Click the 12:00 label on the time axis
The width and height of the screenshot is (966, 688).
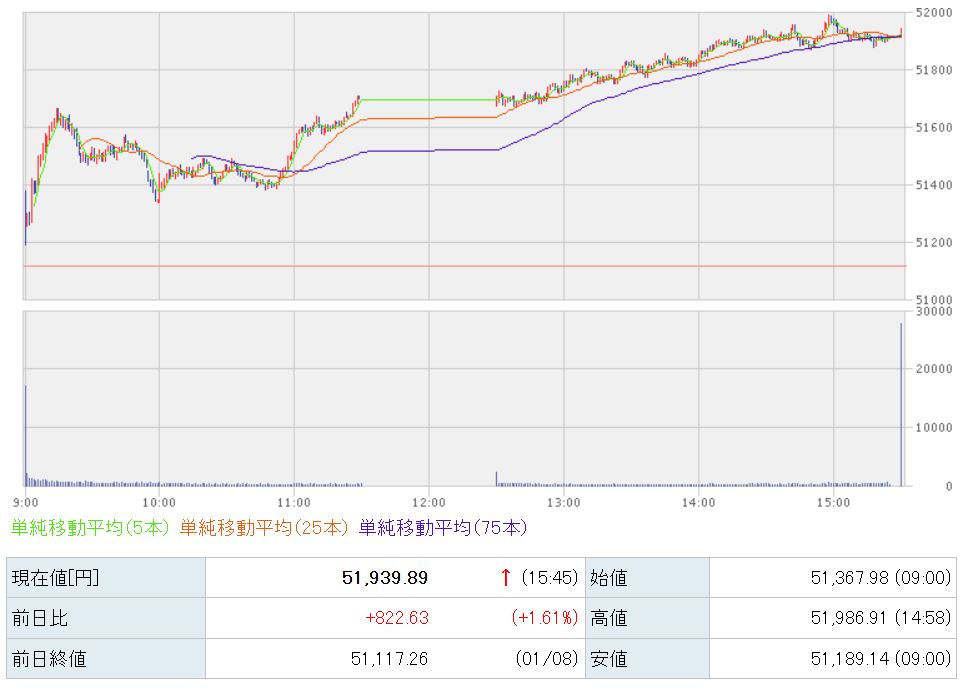pyautogui.click(x=428, y=501)
